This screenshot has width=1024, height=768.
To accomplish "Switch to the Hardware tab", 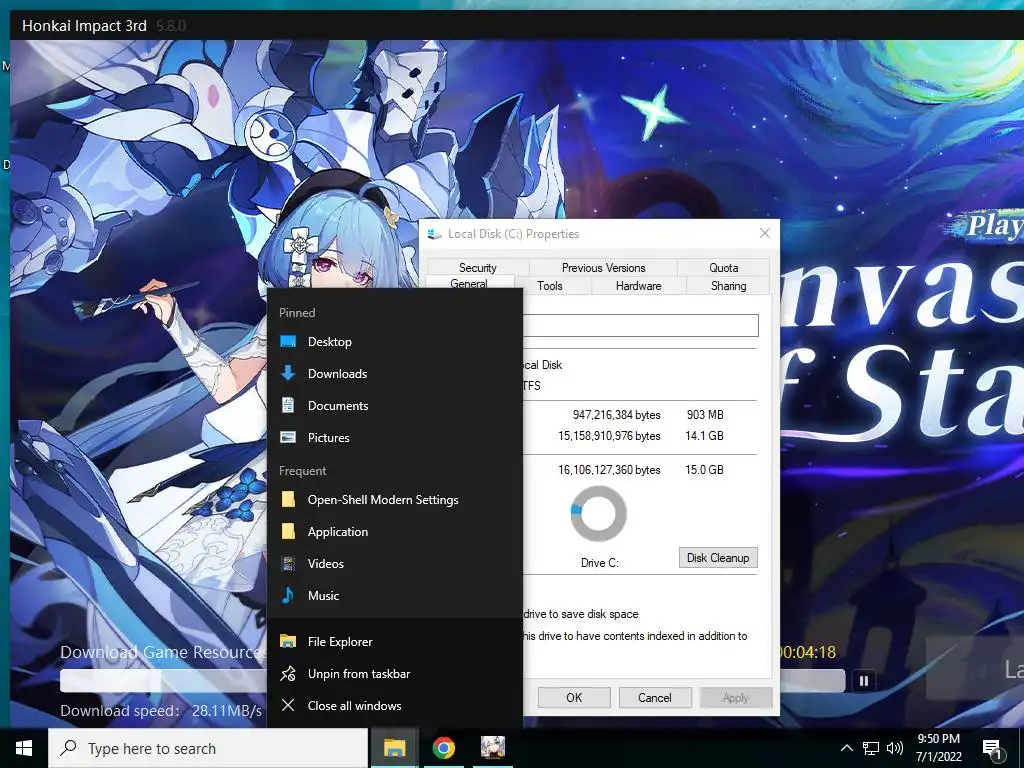I will pyautogui.click(x=639, y=285).
